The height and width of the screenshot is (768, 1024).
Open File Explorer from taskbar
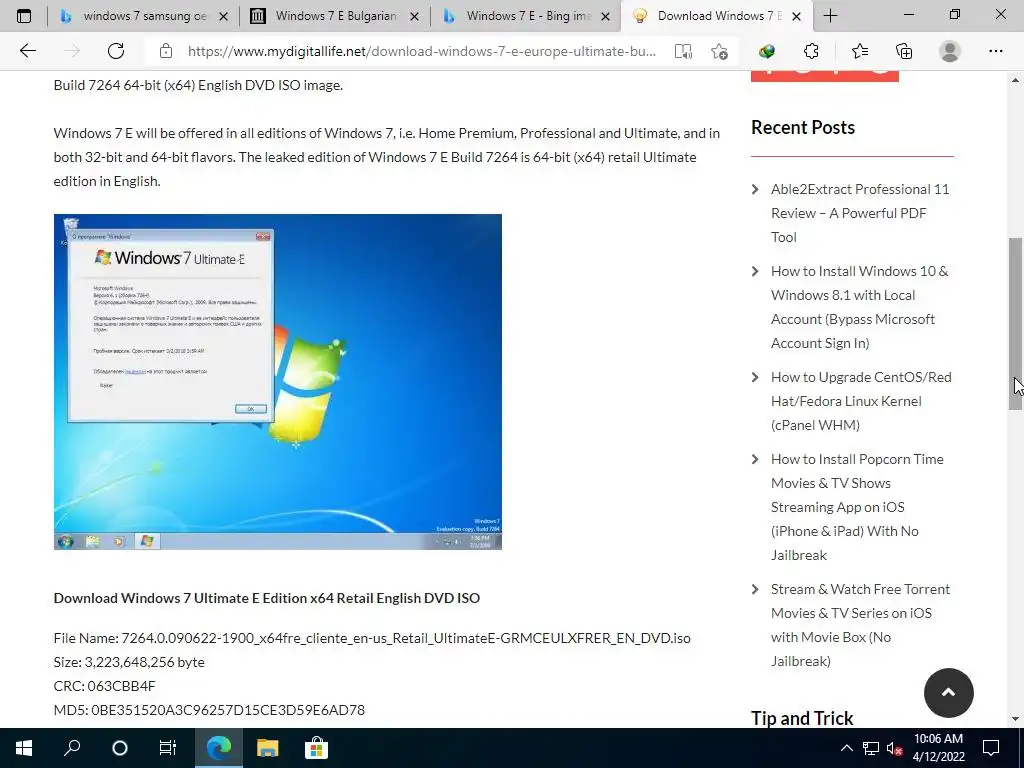coord(267,748)
